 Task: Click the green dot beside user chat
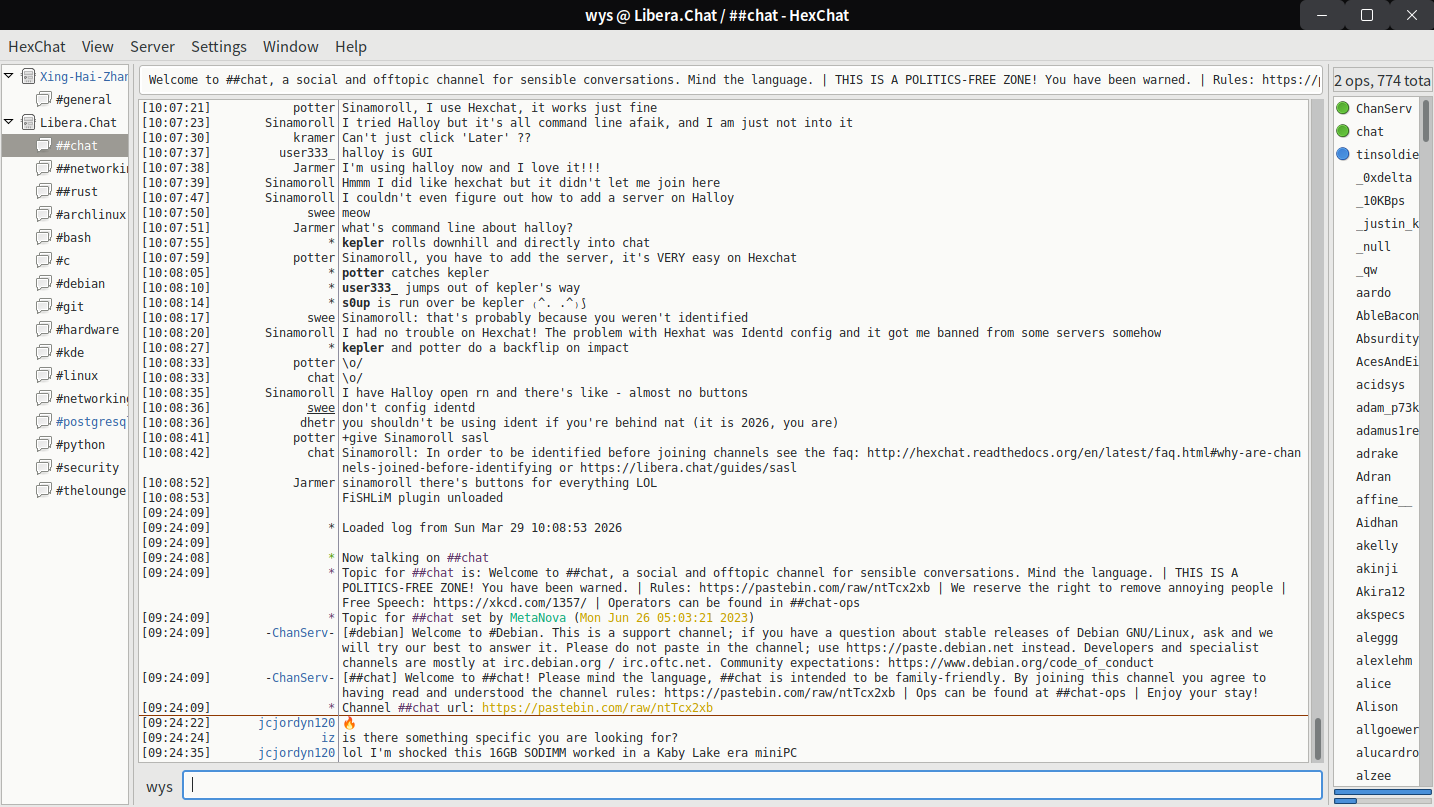(x=1342, y=131)
